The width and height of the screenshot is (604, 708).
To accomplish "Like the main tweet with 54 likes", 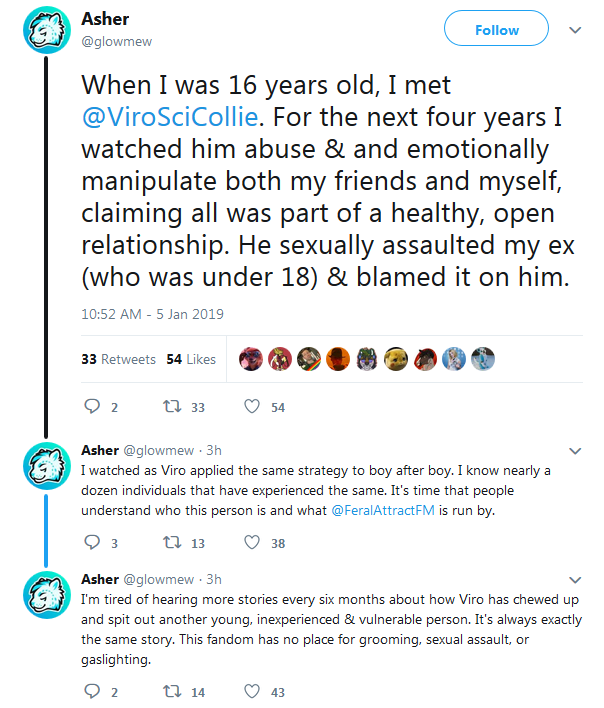I will (252, 406).
